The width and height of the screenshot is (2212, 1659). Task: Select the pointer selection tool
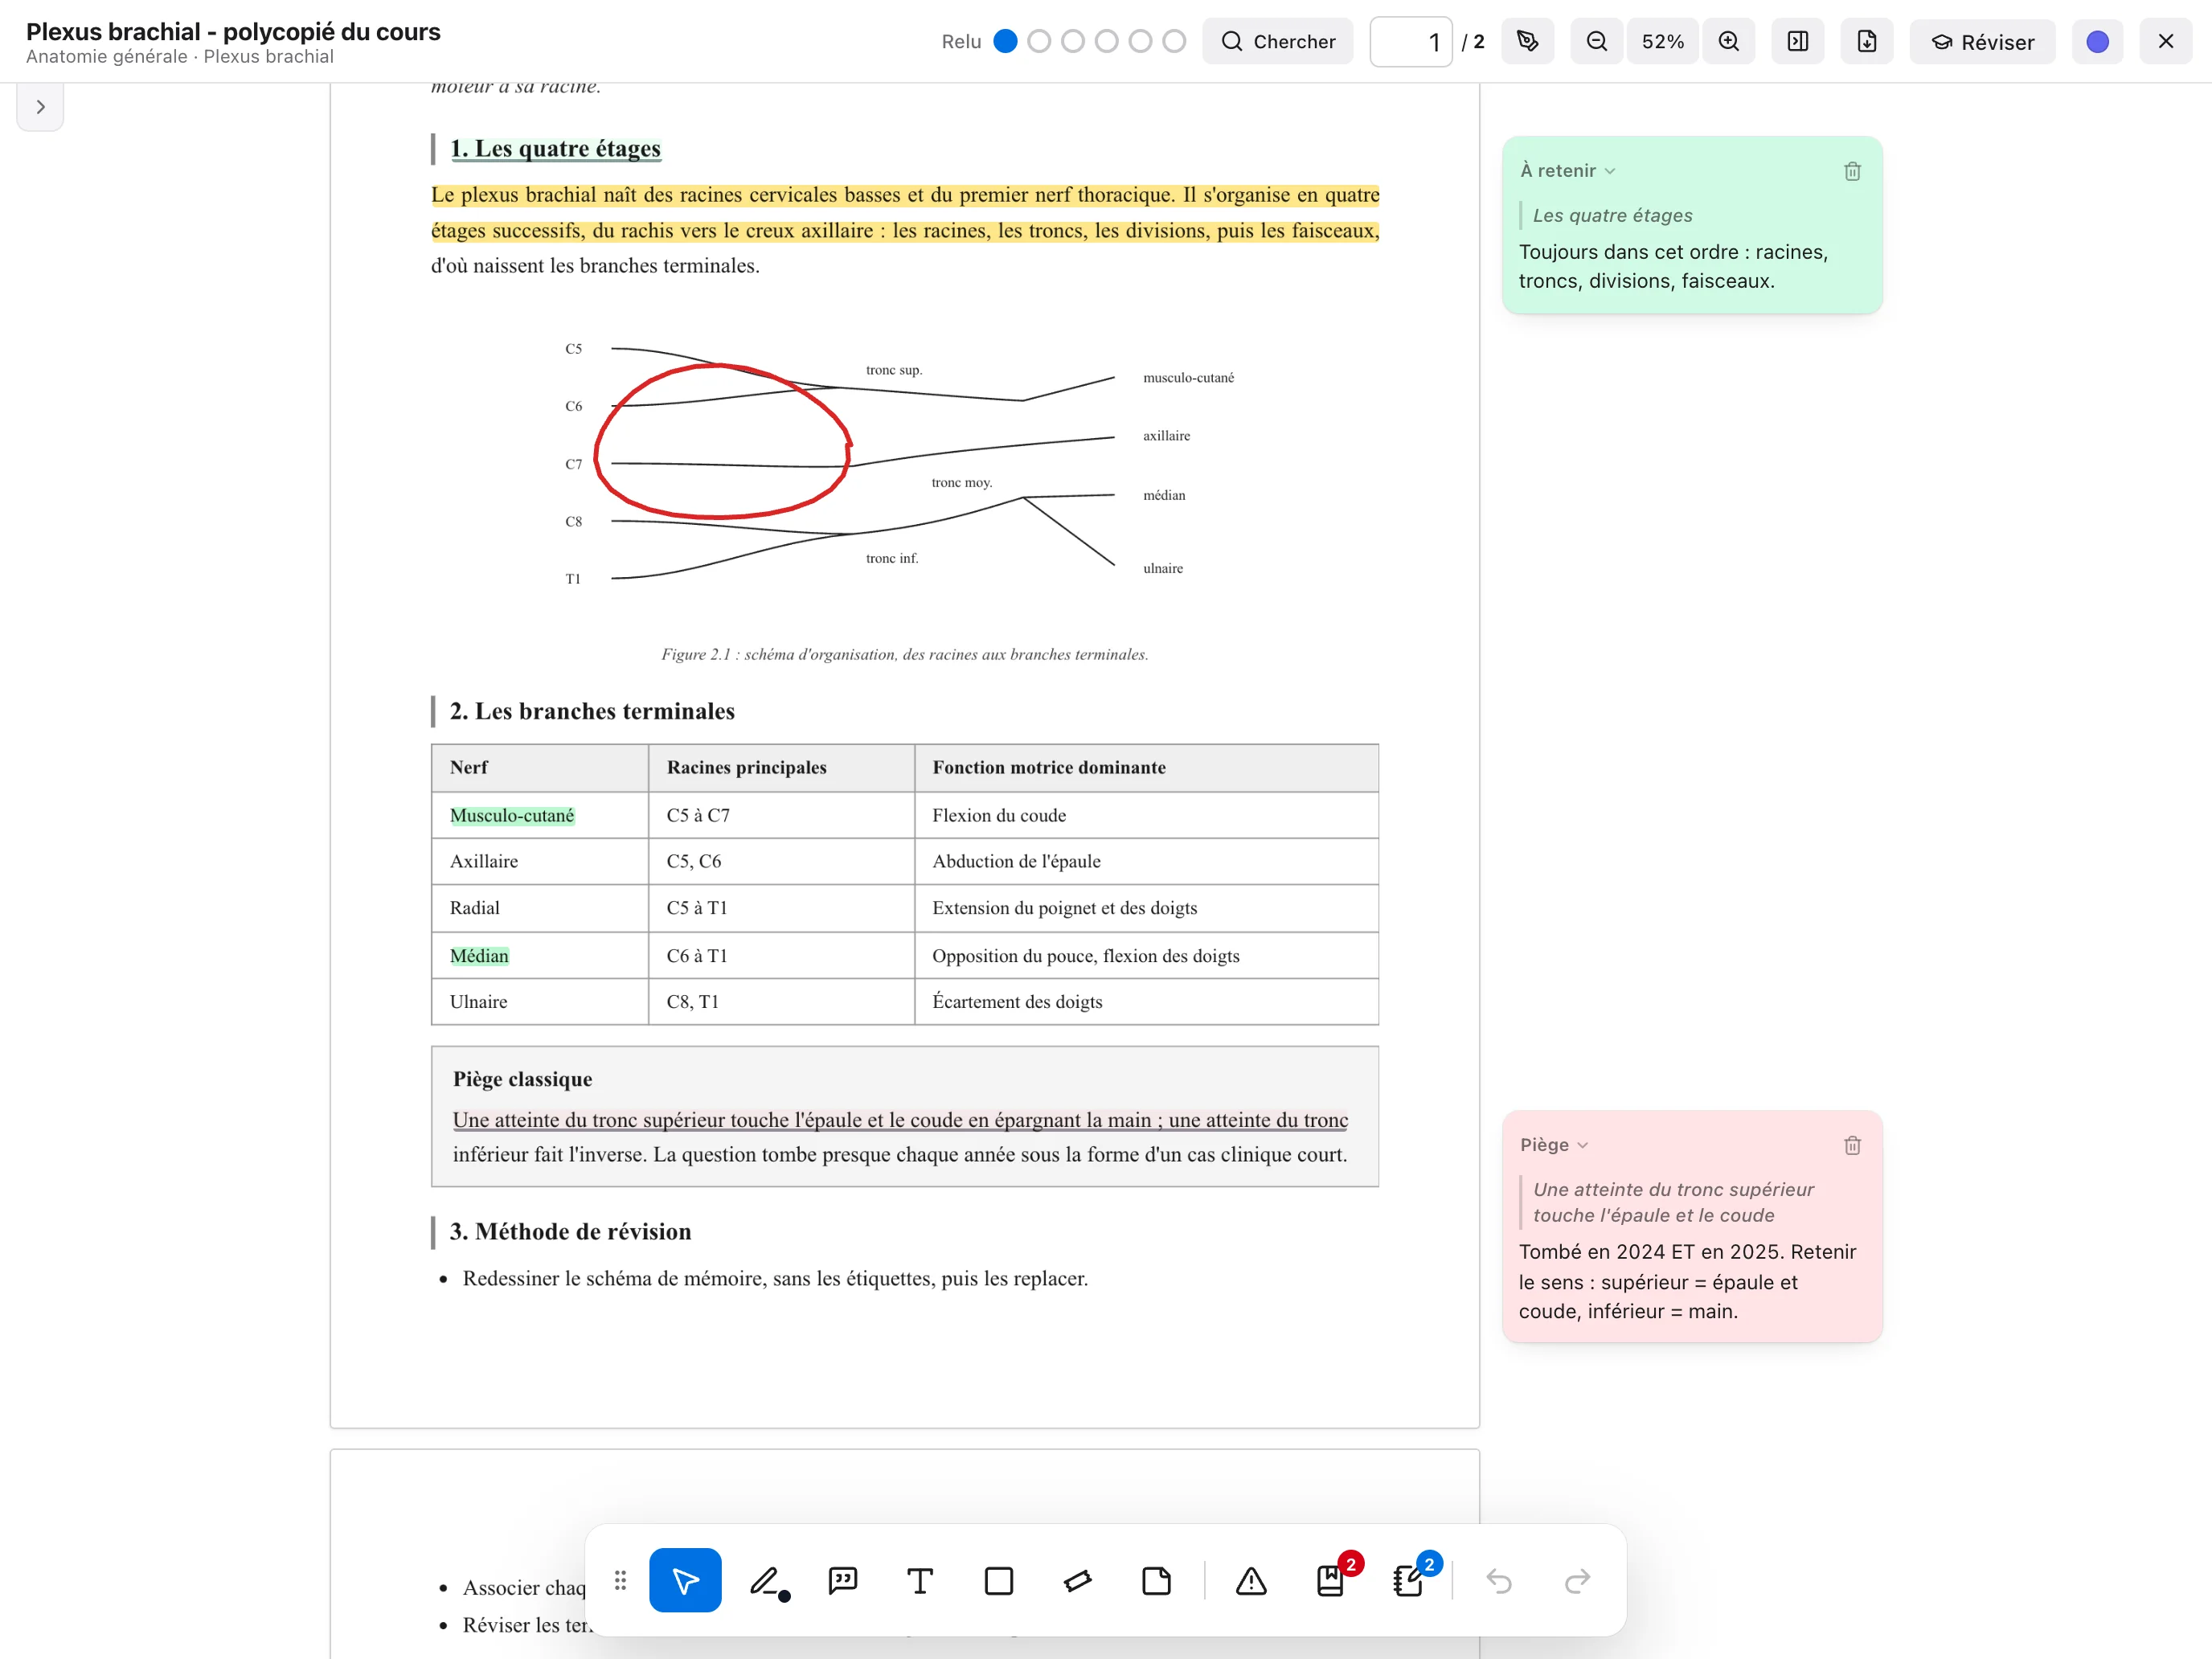[685, 1580]
